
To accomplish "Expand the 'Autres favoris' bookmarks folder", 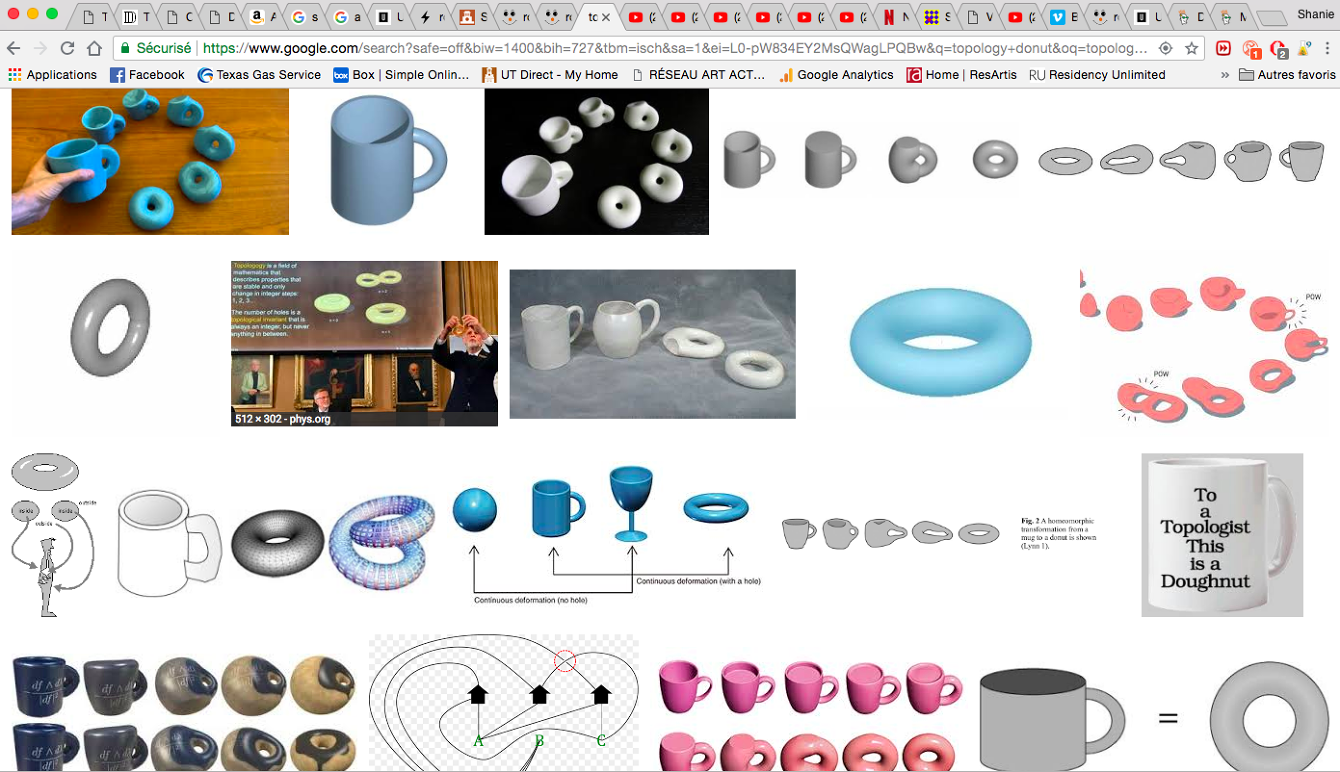I will tap(1291, 74).
